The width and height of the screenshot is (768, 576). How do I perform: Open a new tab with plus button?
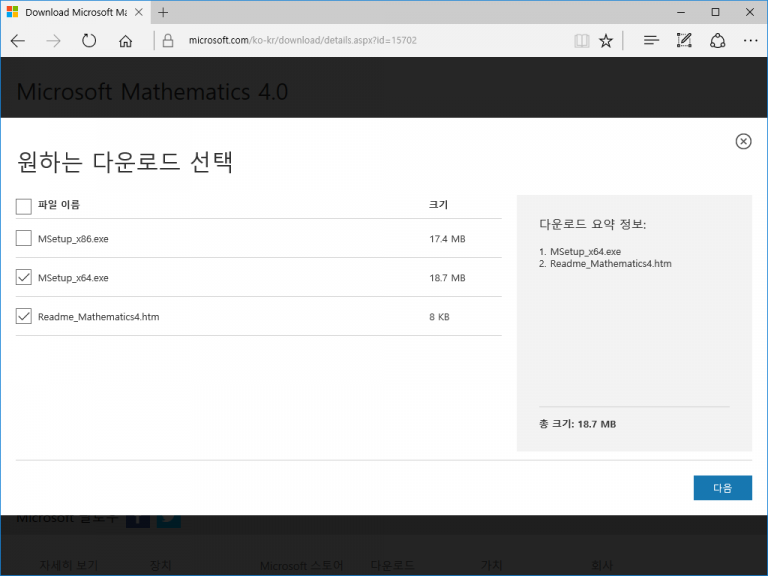pyautogui.click(x=163, y=12)
